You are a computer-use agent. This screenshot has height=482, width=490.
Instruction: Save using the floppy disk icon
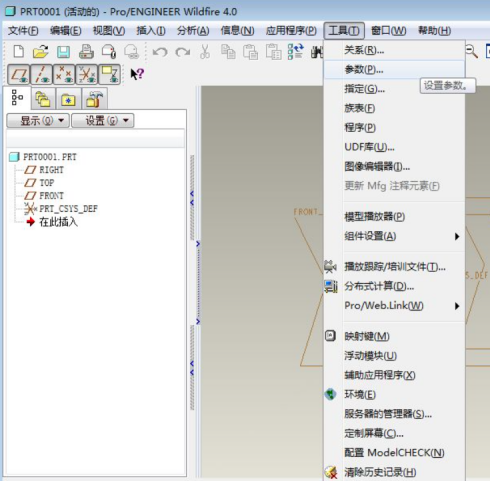click(x=63, y=52)
